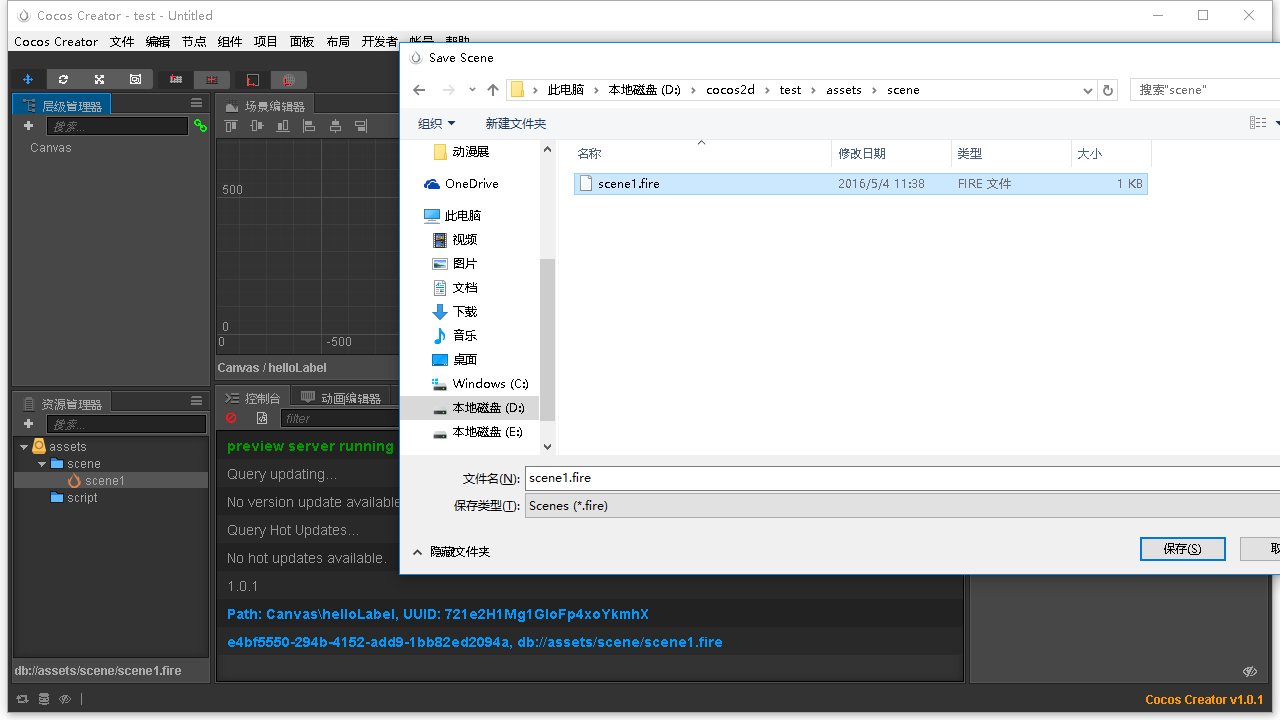The width and height of the screenshot is (1280, 720).
Task: Switch to local coordinate rotation mode
Action: 253,79
